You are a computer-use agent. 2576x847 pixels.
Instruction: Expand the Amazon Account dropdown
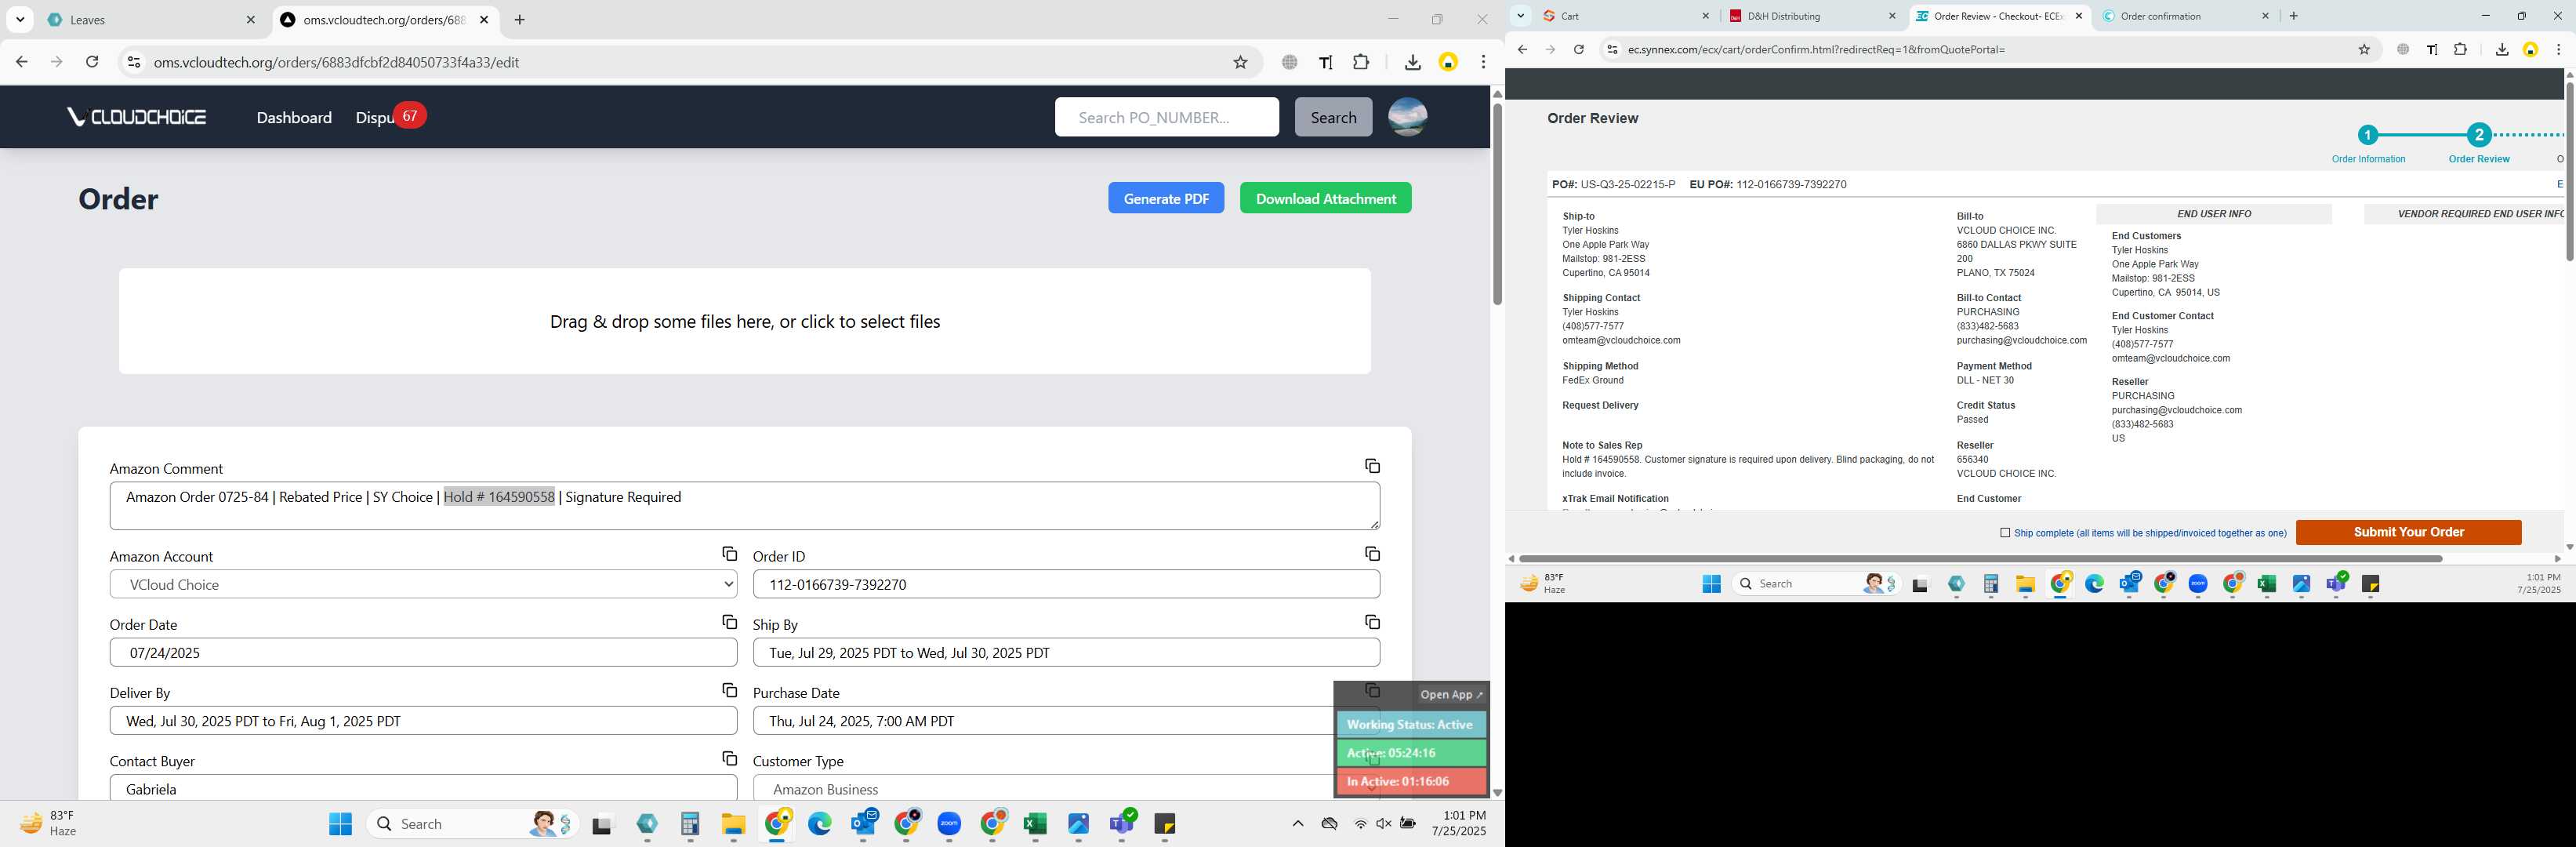(x=423, y=585)
